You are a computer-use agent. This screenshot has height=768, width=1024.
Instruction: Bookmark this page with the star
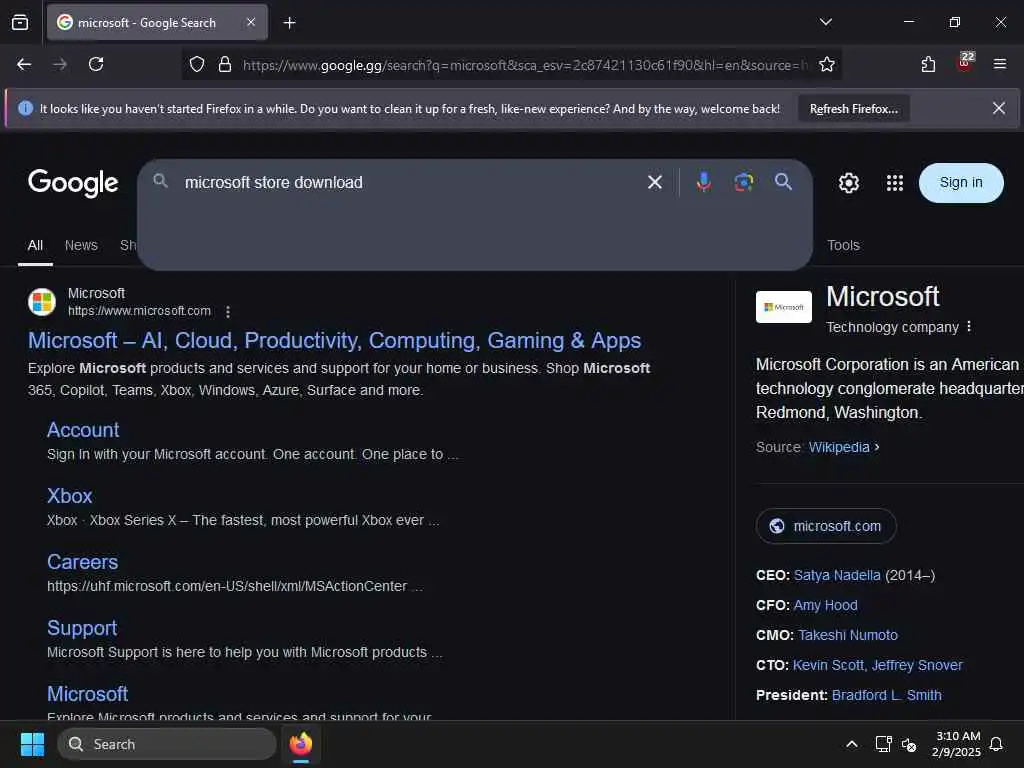(827, 64)
